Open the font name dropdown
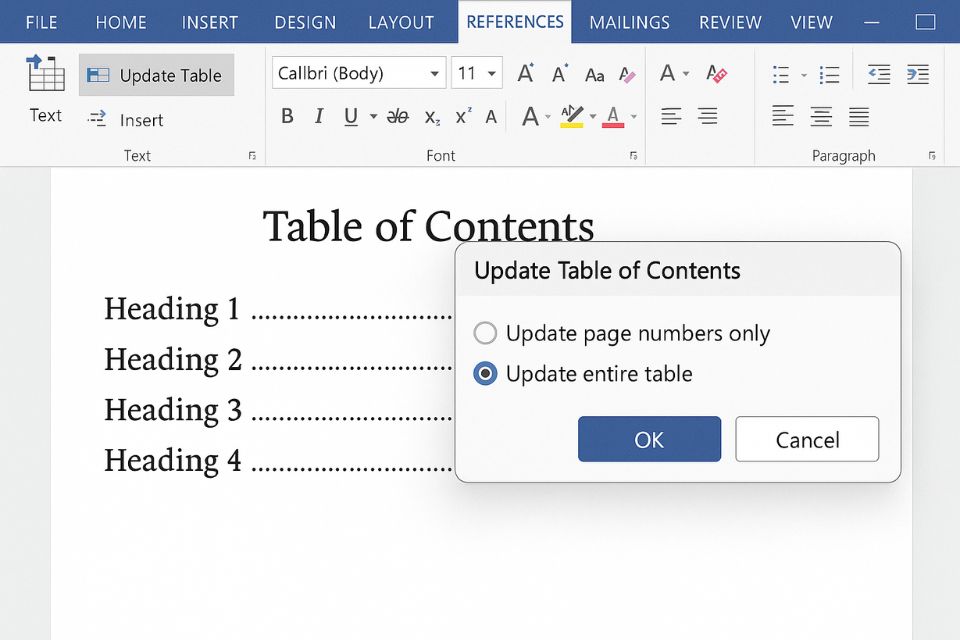The width and height of the screenshot is (960, 640). [434, 73]
